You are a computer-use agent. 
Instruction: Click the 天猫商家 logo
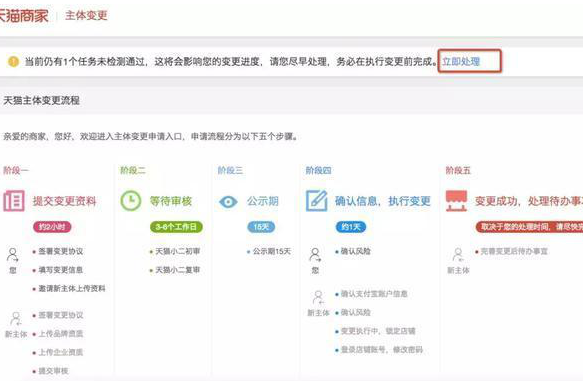[x=24, y=16]
